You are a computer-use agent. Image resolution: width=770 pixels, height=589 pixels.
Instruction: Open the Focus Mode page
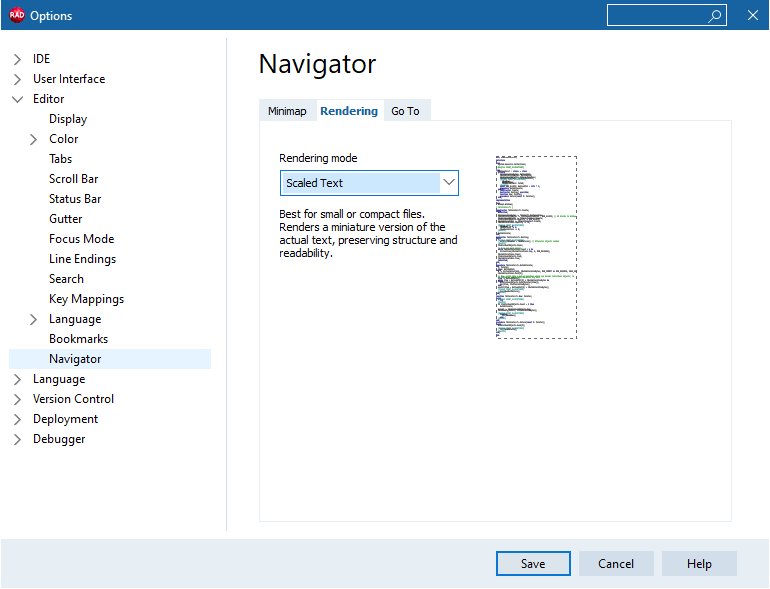click(x=82, y=239)
